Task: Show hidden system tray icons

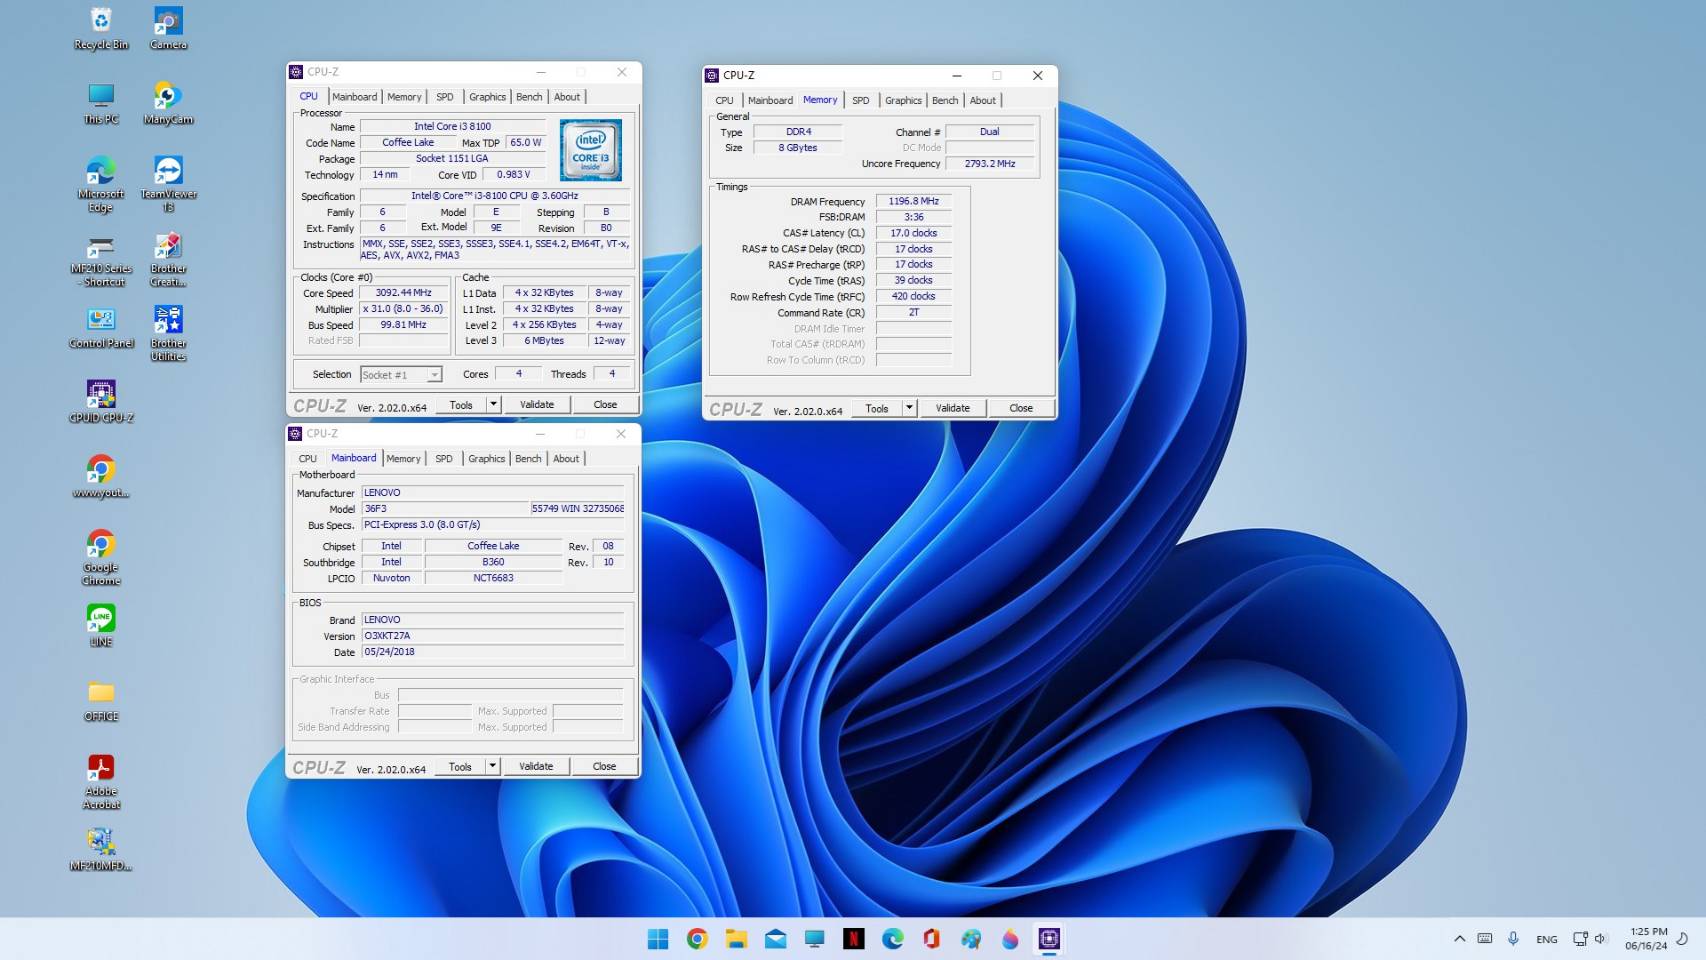Action: tap(1460, 939)
